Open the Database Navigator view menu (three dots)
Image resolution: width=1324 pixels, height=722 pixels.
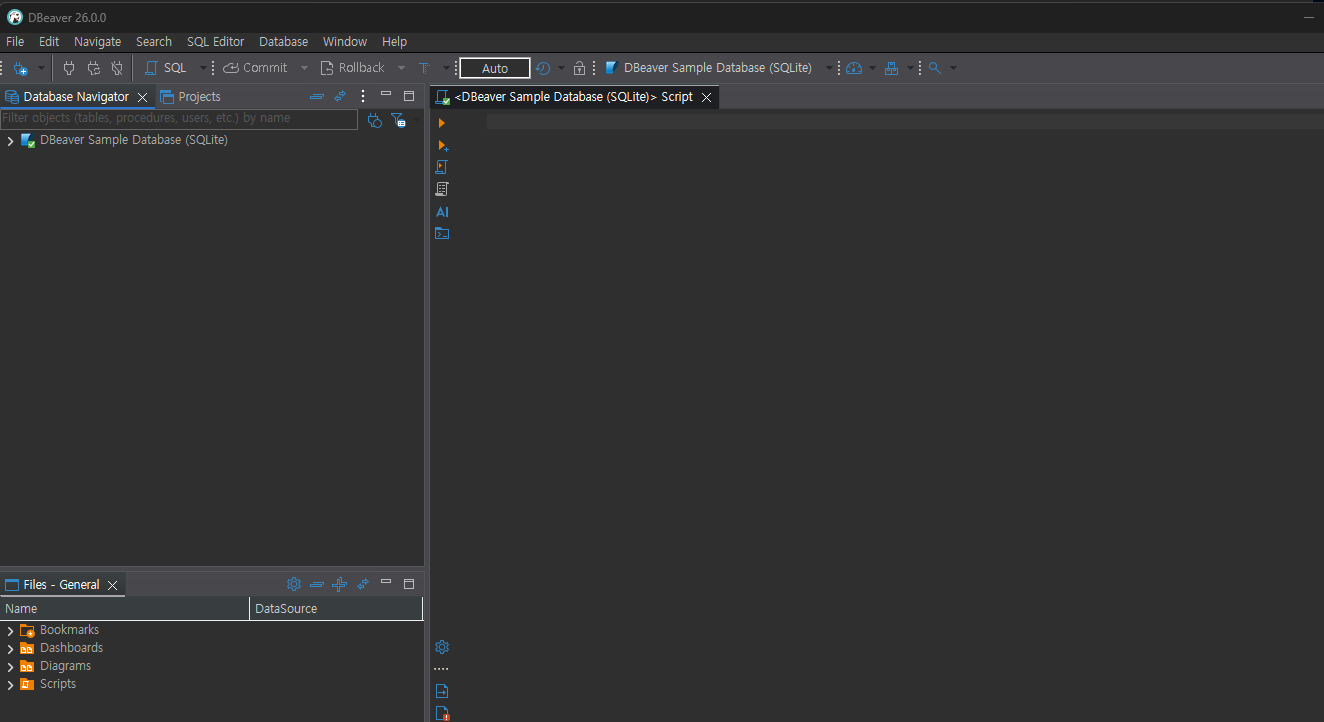tap(363, 96)
